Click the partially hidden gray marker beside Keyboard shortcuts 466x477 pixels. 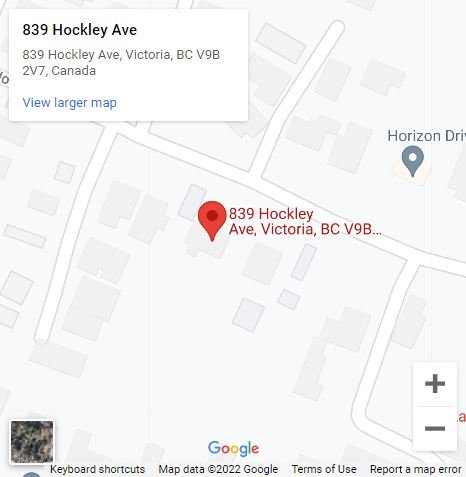(x=32, y=474)
